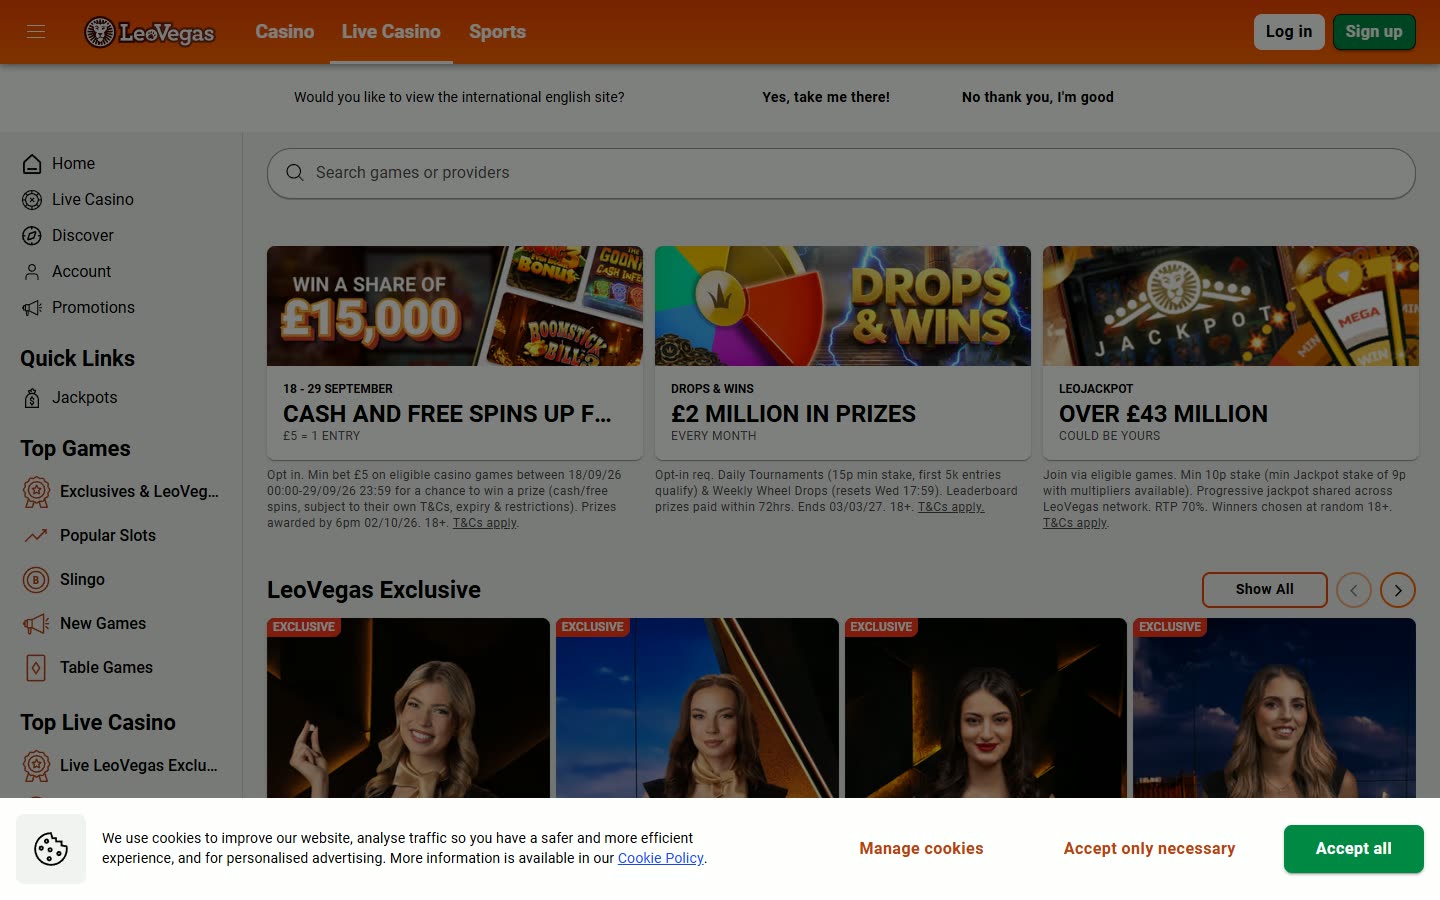Focus the search games or providers field
Viewport: 1440px width, 900px height.
(x=841, y=173)
